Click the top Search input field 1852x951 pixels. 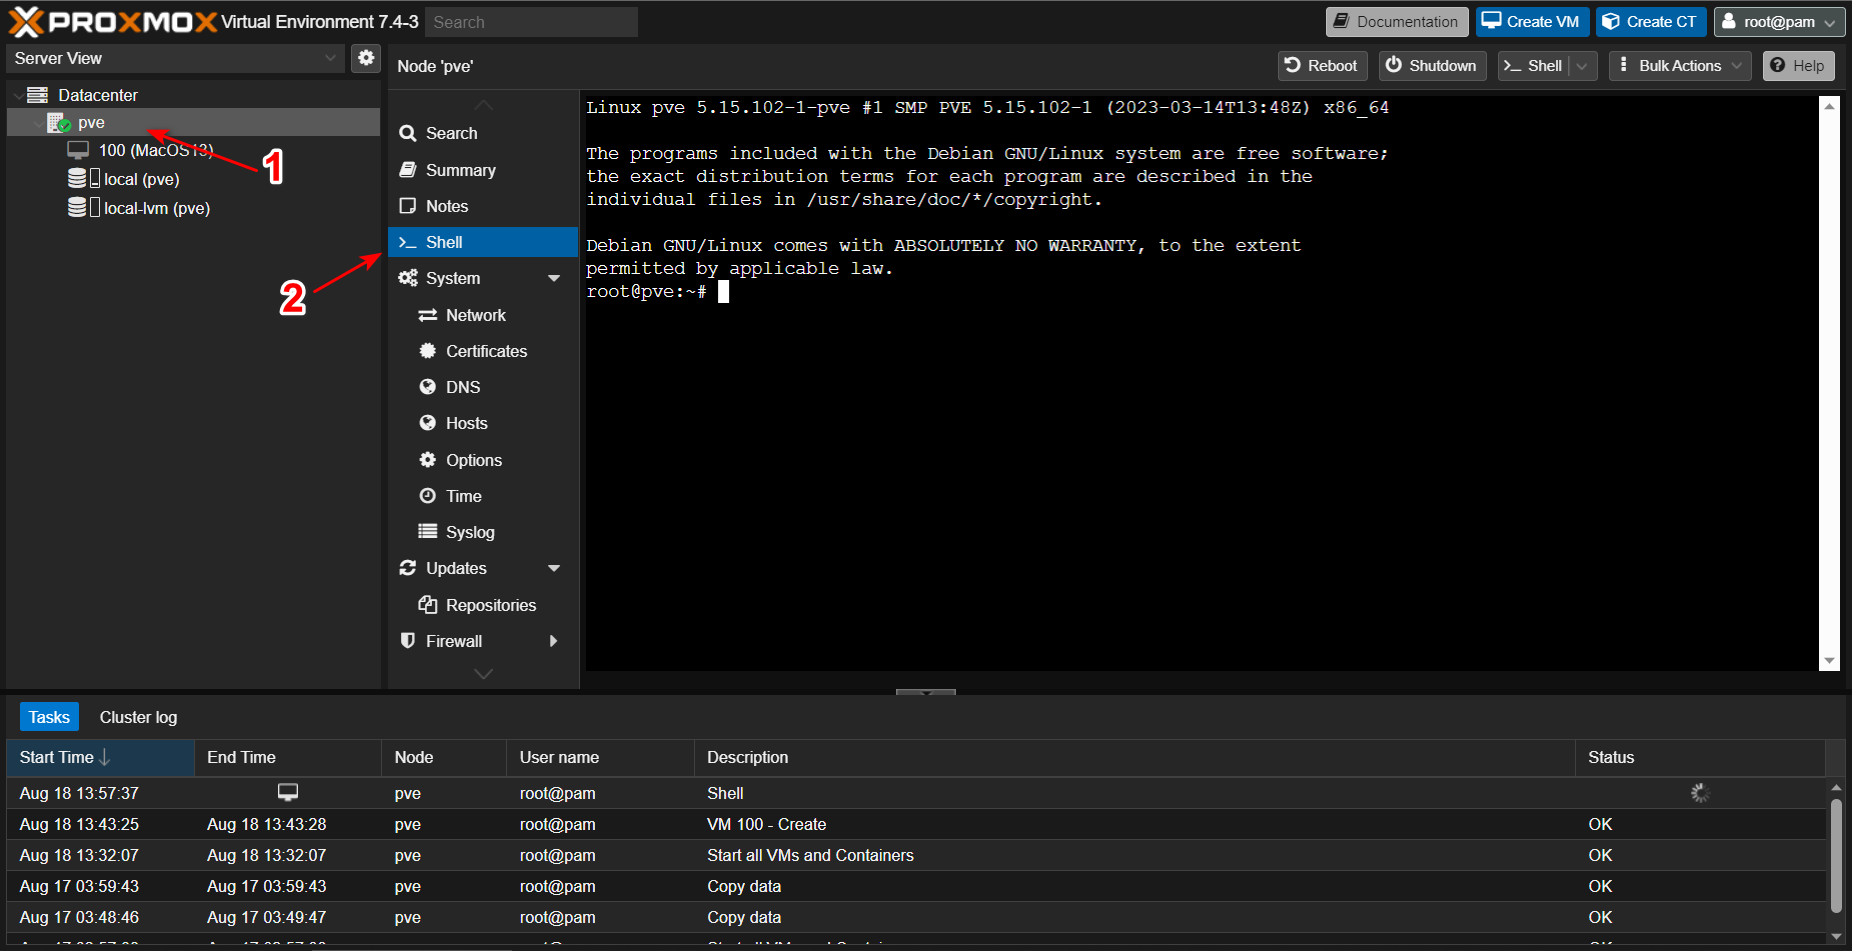pos(531,22)
